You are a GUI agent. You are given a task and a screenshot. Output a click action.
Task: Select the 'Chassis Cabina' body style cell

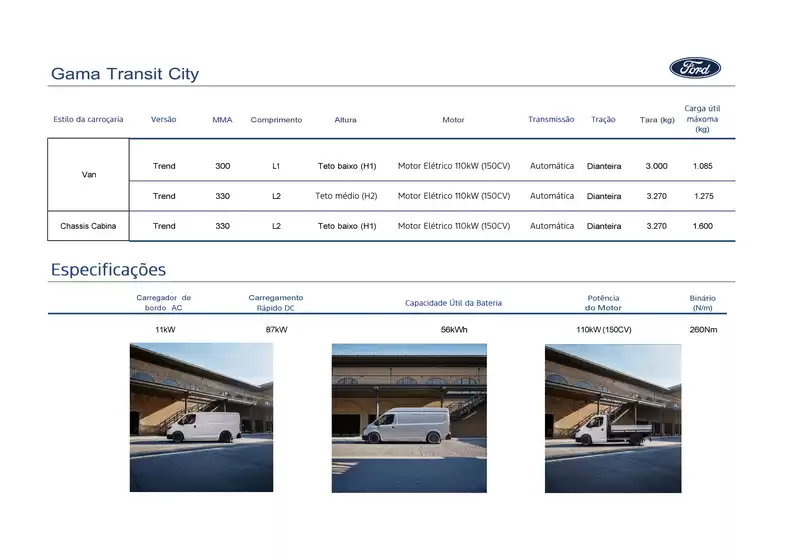89,226
